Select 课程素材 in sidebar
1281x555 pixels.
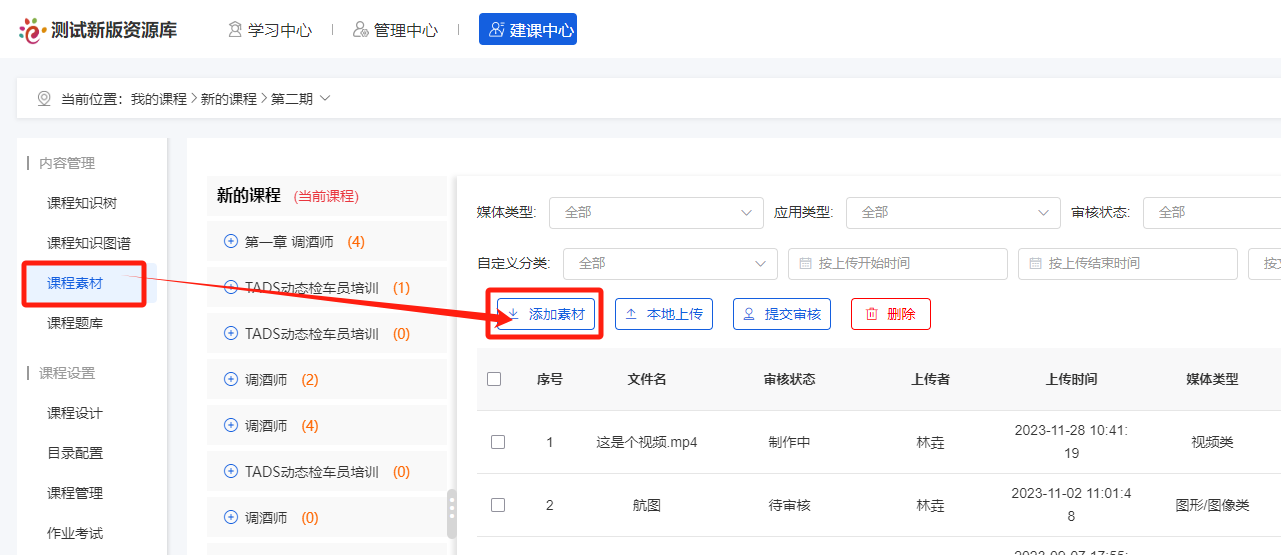[x=75, y=283]
